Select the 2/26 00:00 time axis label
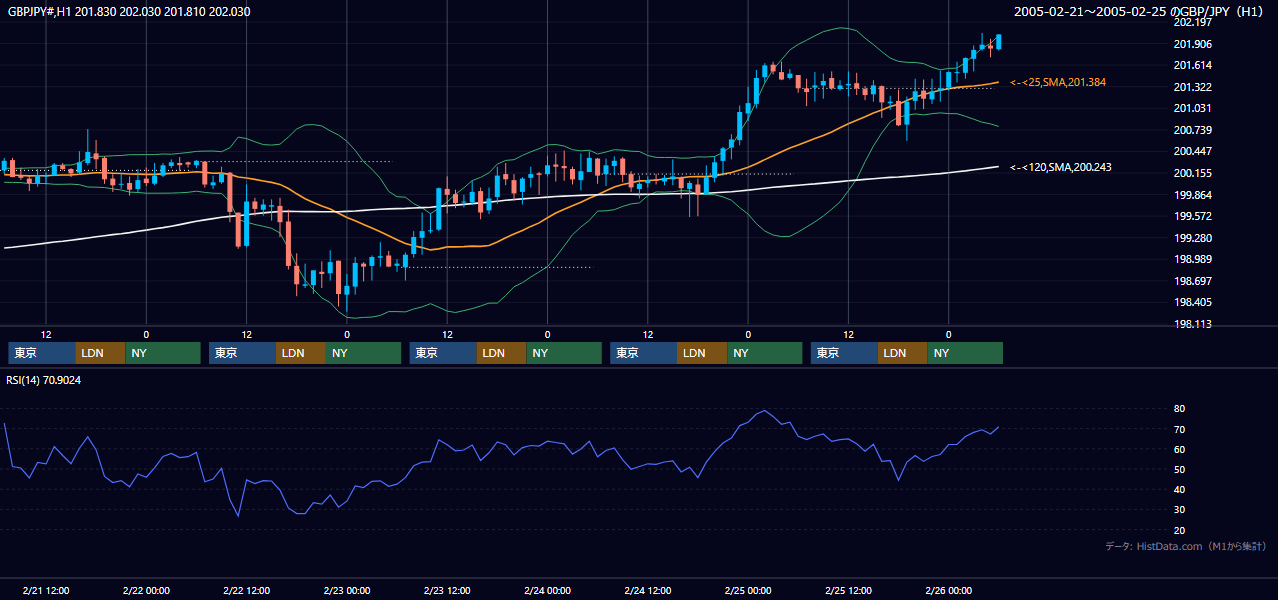 [948, 591]
